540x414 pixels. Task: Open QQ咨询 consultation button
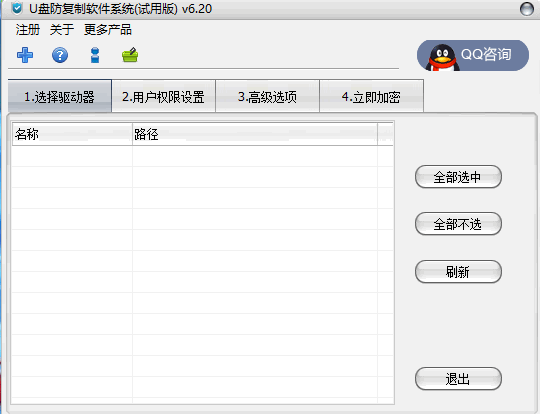click(x=473, y=55)
